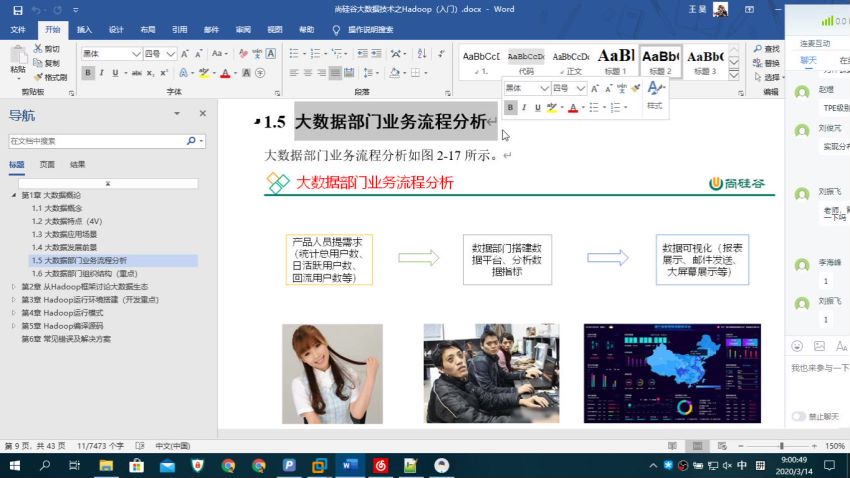Switch to 页面 tab in navigation pane
The image size is (850, 478).
point(47,164)
